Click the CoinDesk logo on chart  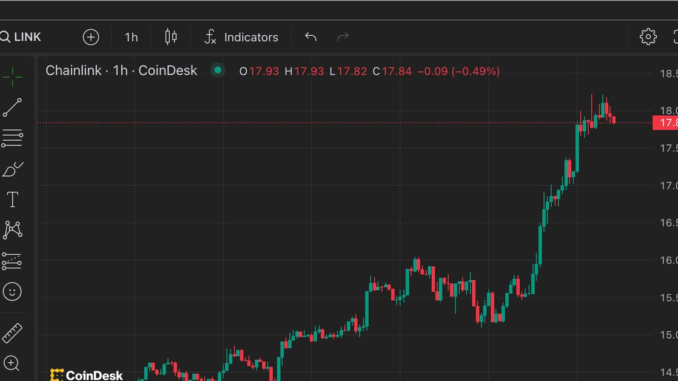pyautogui.click(x=86, y=375)
